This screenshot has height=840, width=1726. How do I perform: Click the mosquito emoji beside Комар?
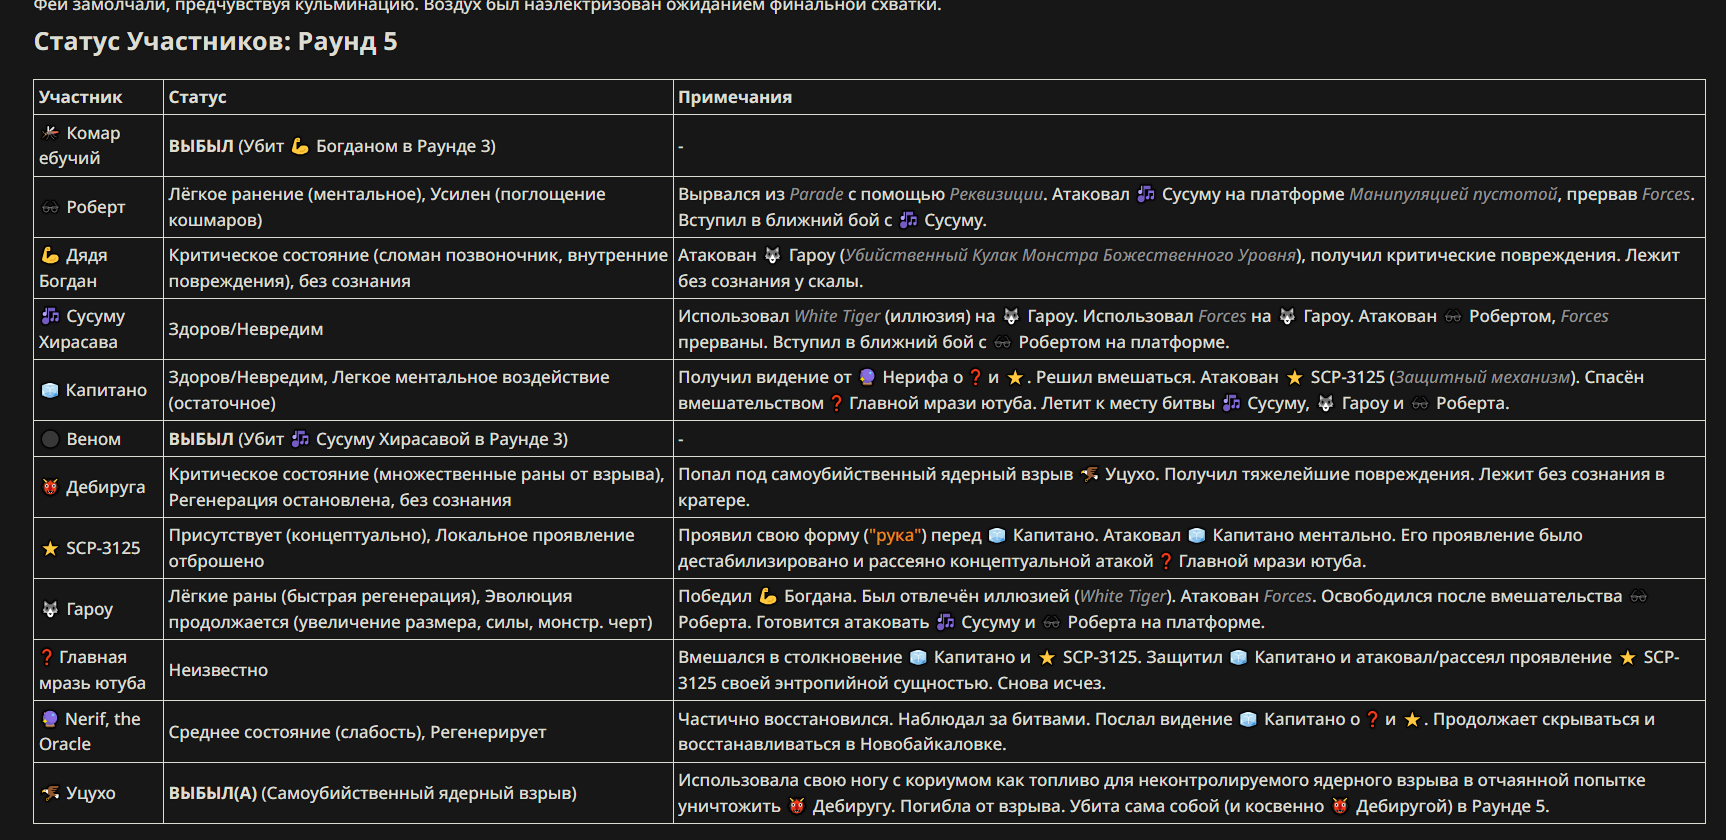[50, 133]
